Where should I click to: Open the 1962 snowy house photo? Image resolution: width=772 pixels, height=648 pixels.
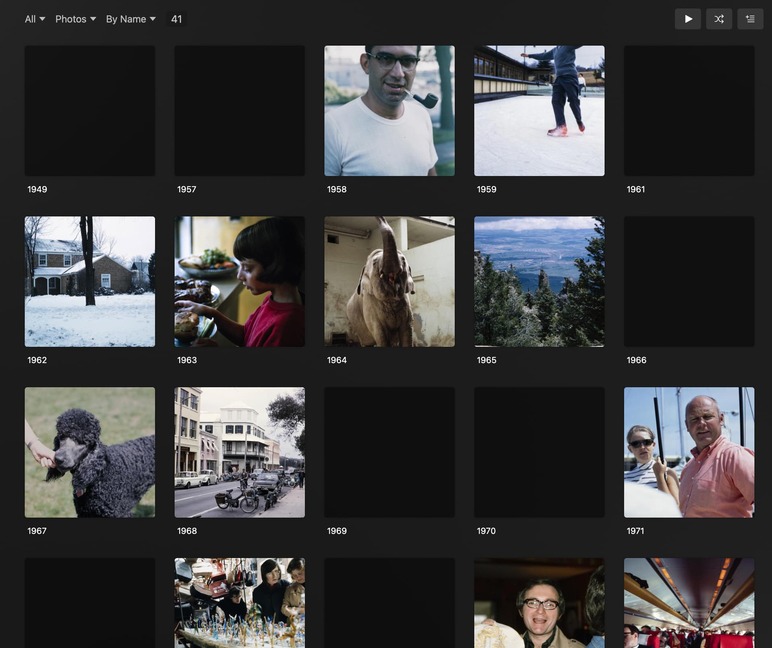[x=90, y=282]
